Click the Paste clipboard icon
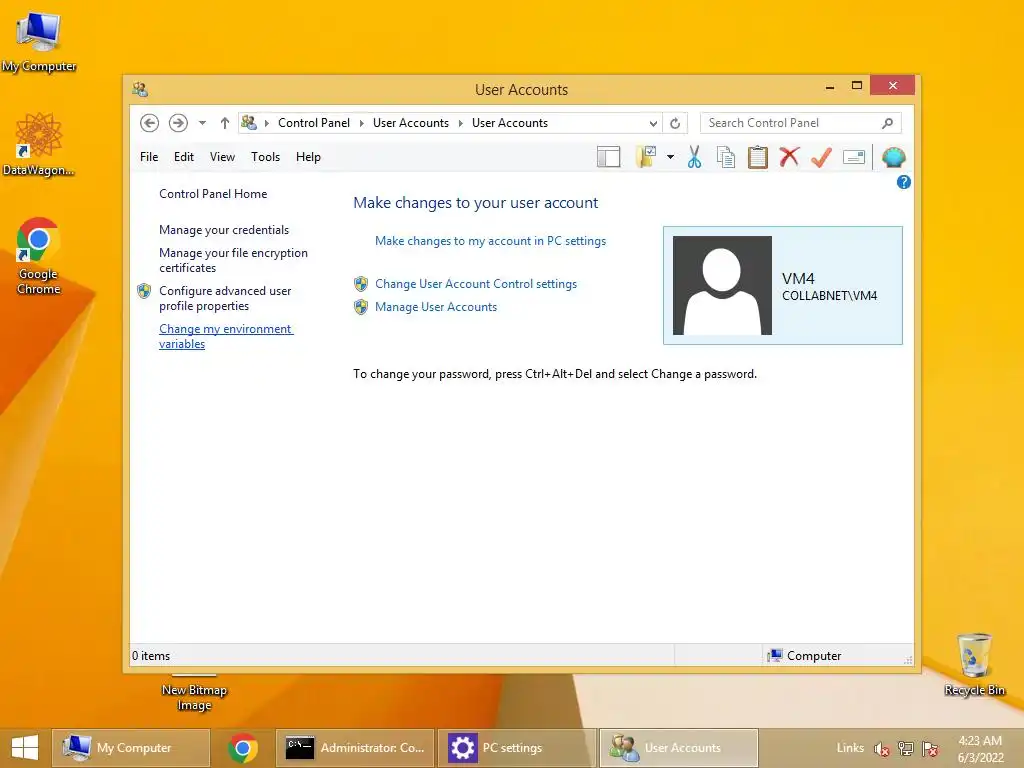Viewport: 1024px width, 768px height. pos(758,157)
